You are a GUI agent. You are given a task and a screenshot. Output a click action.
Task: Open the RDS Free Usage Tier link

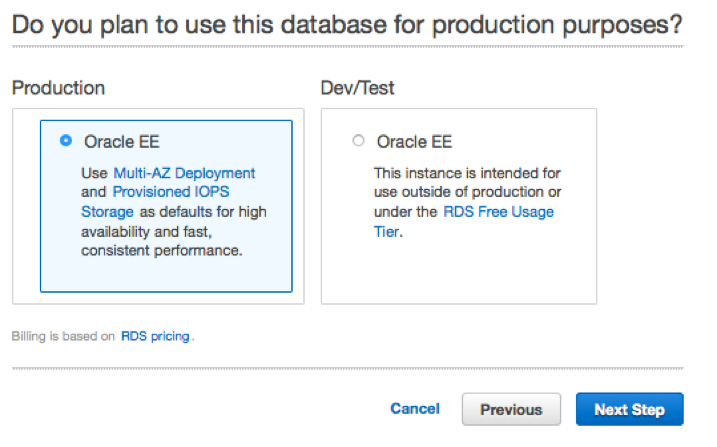pyautogui.click(x=464, y=222)
